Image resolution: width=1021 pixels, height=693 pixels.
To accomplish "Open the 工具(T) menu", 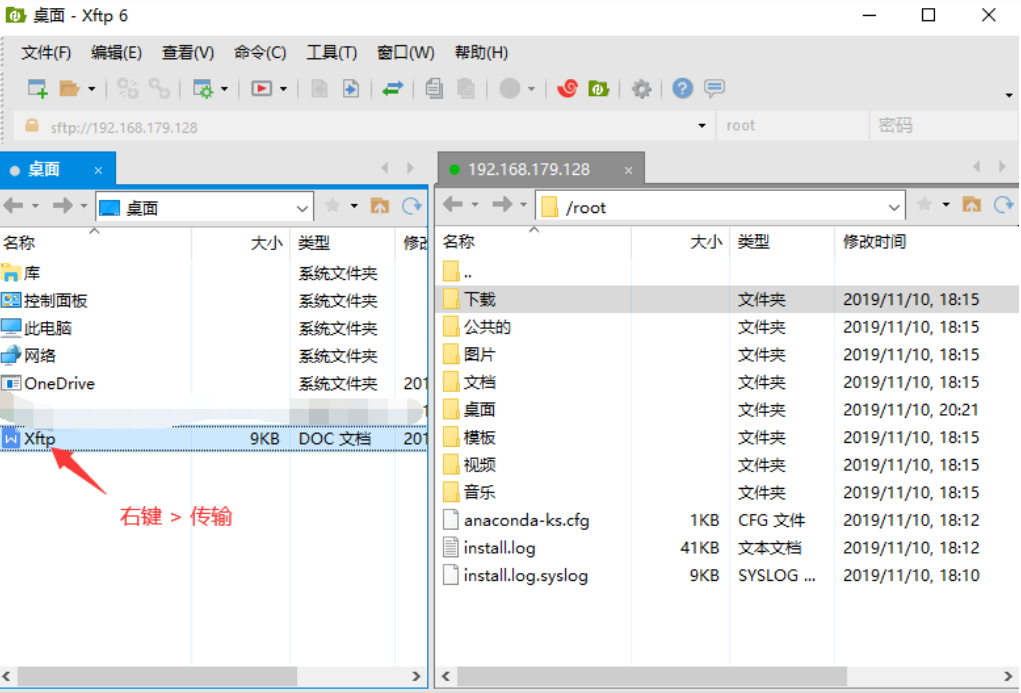I will [x=331, y=52].
